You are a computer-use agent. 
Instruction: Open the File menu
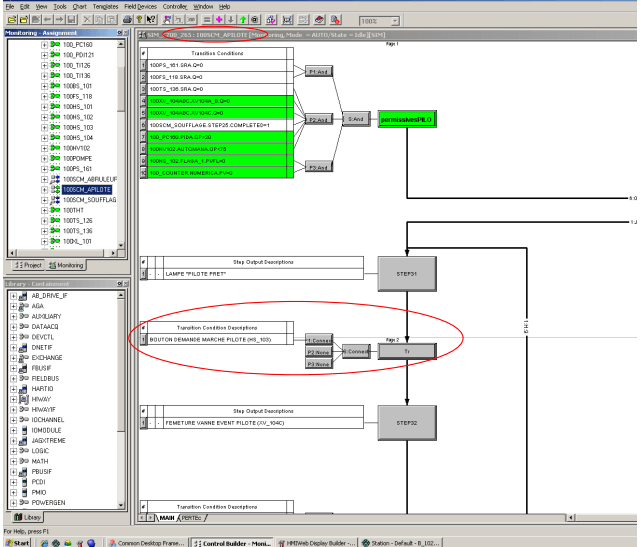point(10,7)
